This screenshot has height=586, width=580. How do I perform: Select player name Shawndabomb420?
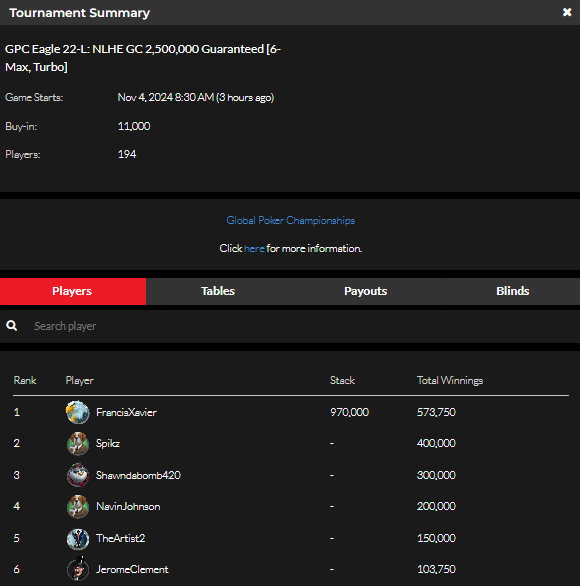(138, 475)
